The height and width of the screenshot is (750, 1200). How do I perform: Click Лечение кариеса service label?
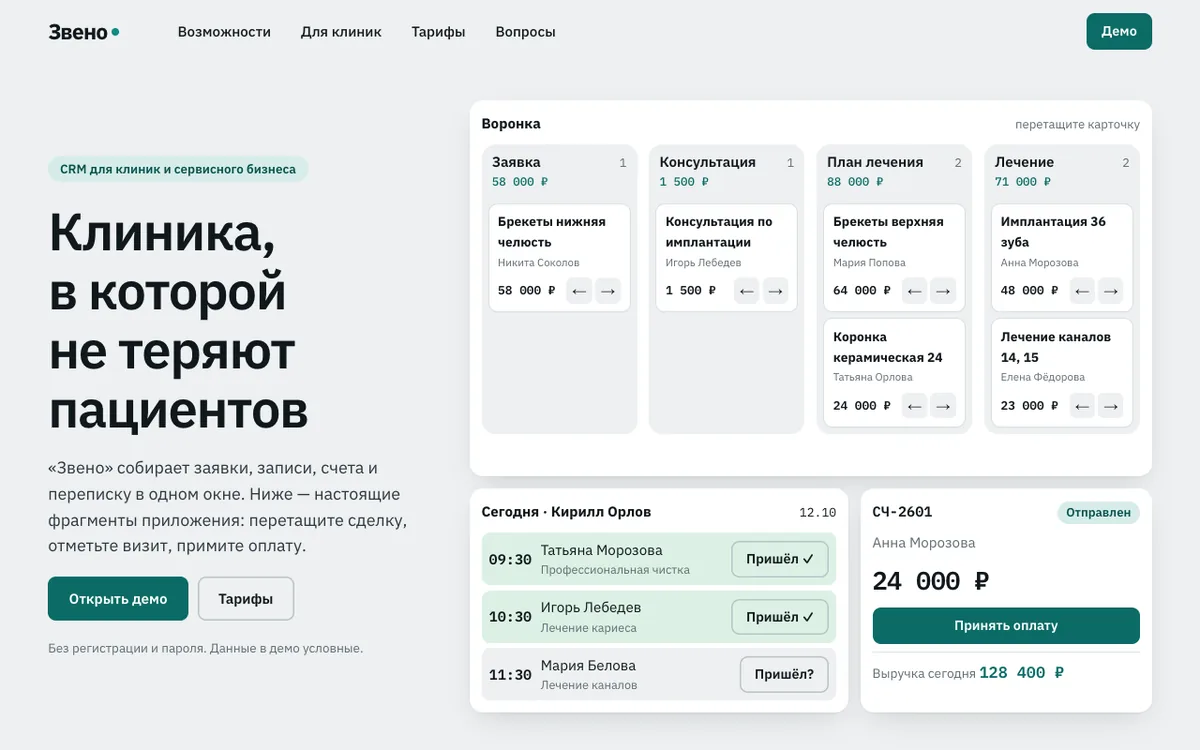589,628
